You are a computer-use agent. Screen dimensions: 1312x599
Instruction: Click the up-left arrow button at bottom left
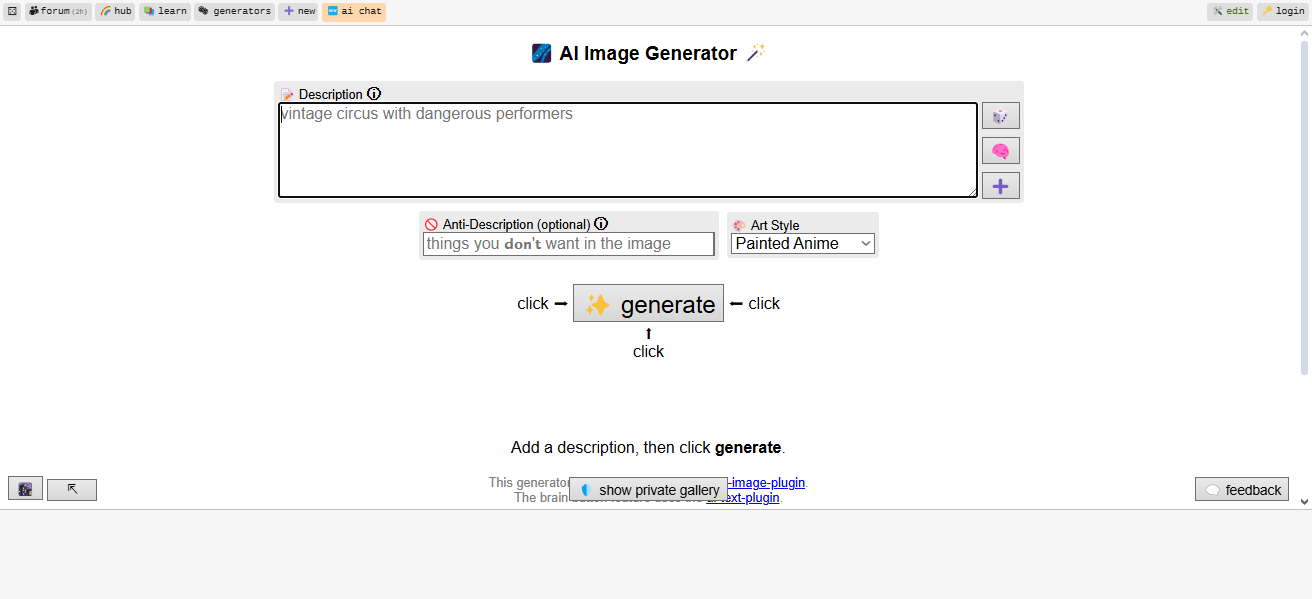72,489
